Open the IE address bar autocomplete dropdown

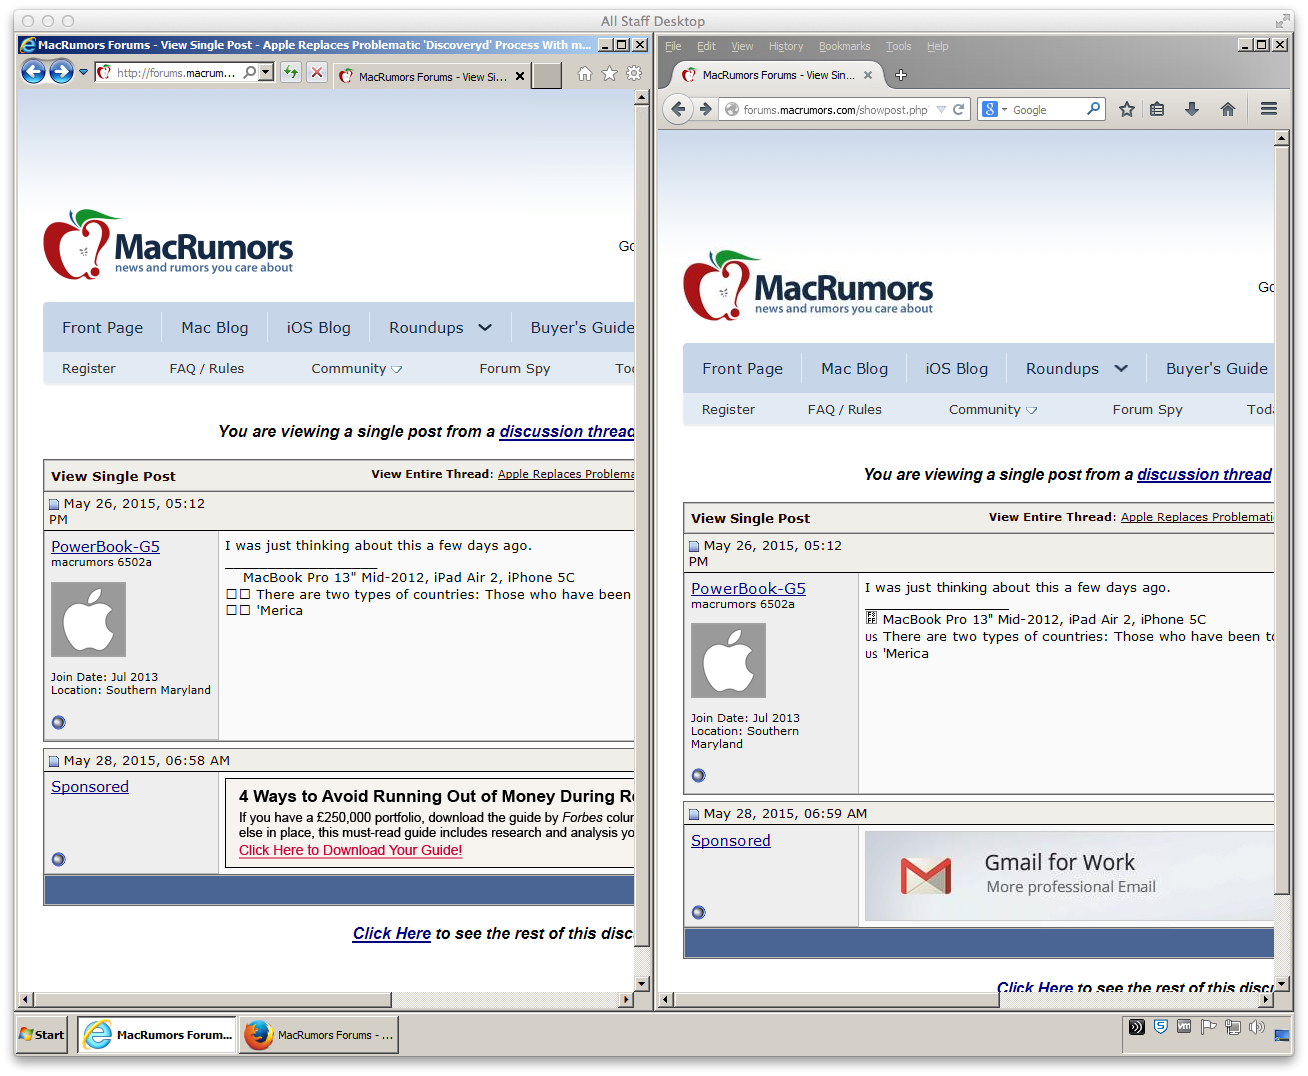(265, 72)
